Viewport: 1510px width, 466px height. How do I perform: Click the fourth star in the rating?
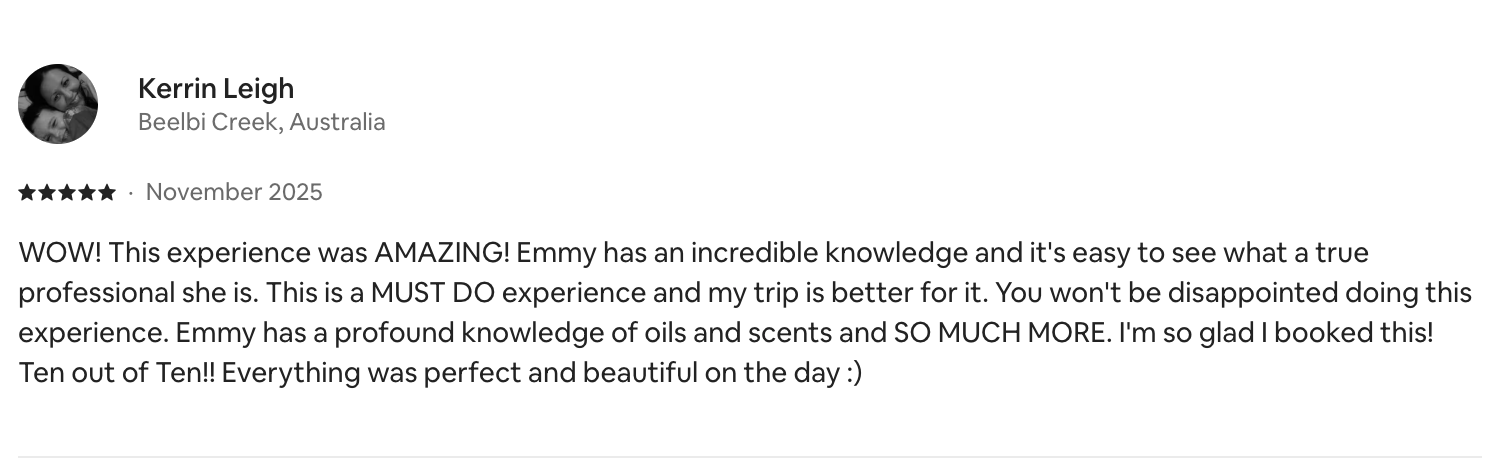tap(87, 193)
